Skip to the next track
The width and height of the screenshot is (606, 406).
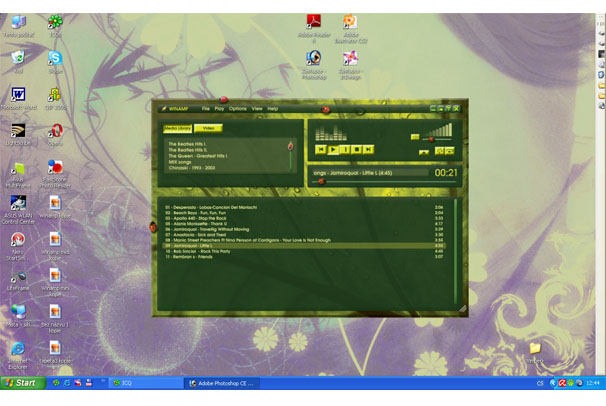368,149
